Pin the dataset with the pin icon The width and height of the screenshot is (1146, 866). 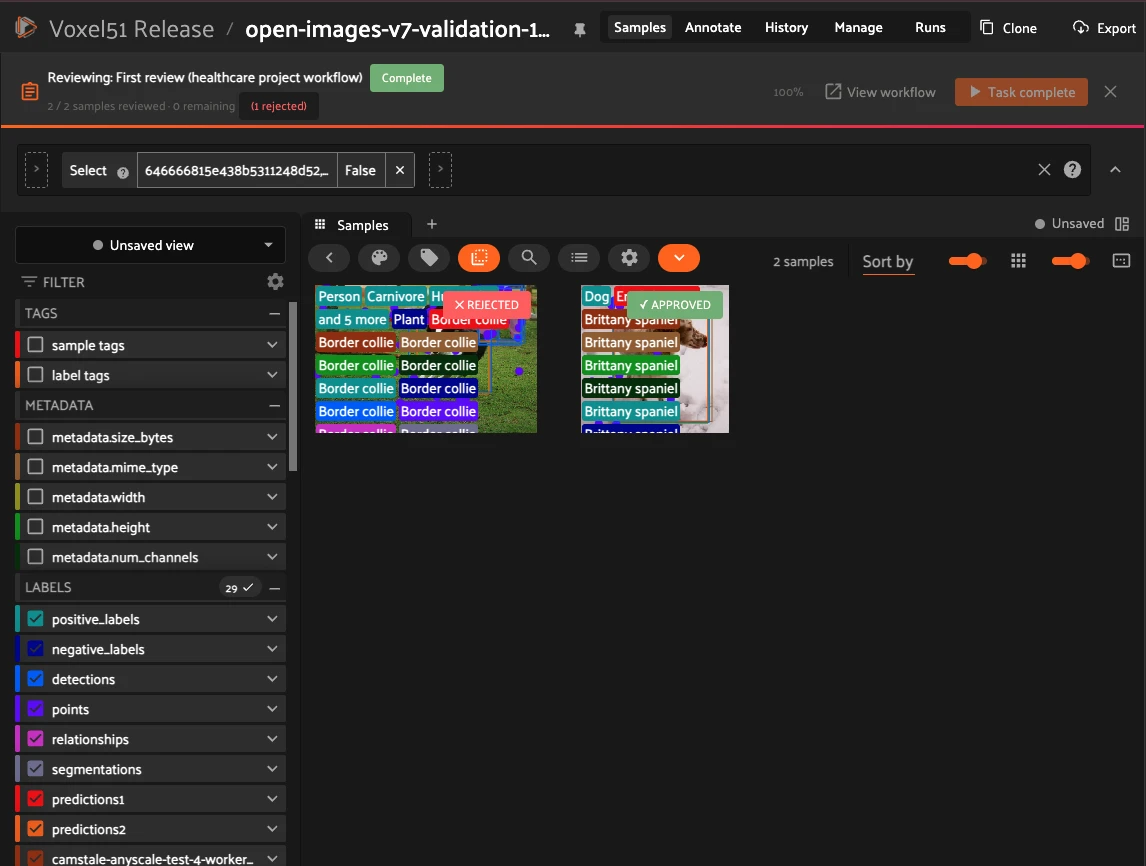click(x=580, y=30)
